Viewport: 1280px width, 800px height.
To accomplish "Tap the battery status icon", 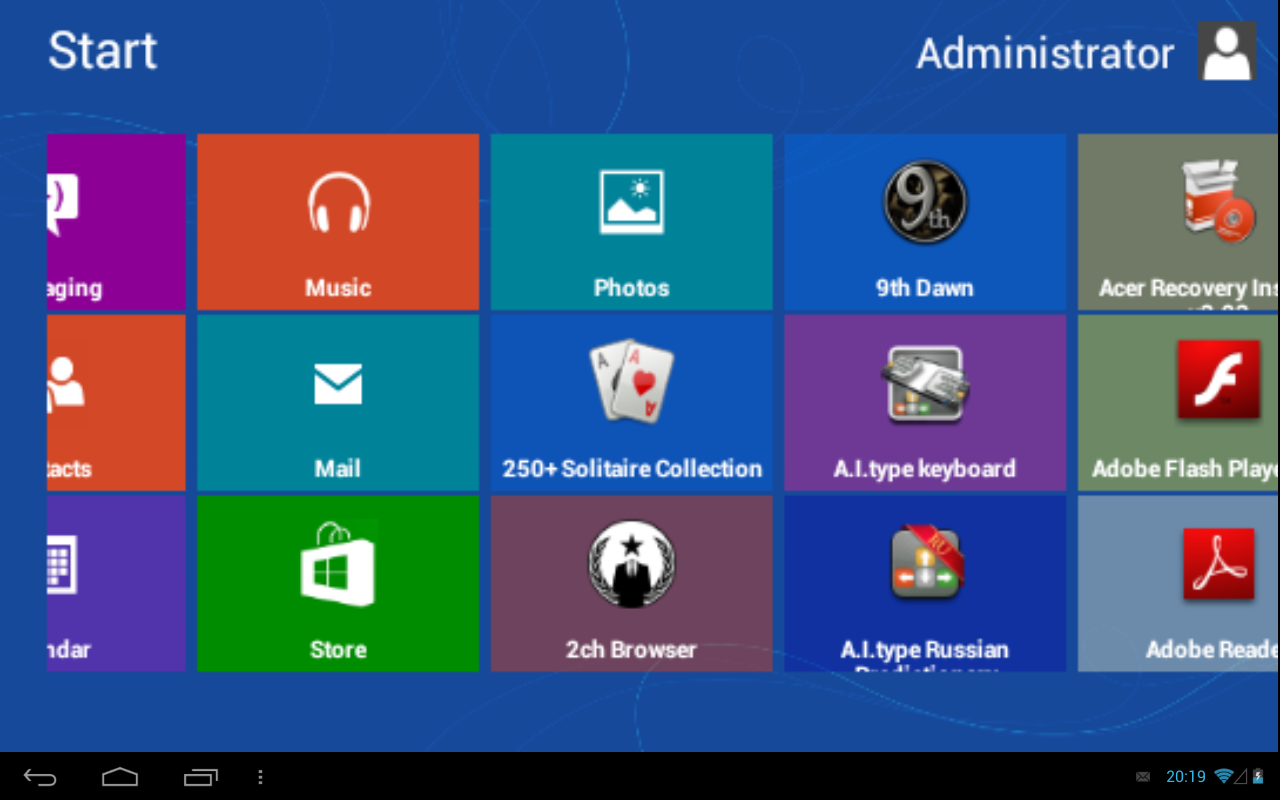I will point(1258,776).
